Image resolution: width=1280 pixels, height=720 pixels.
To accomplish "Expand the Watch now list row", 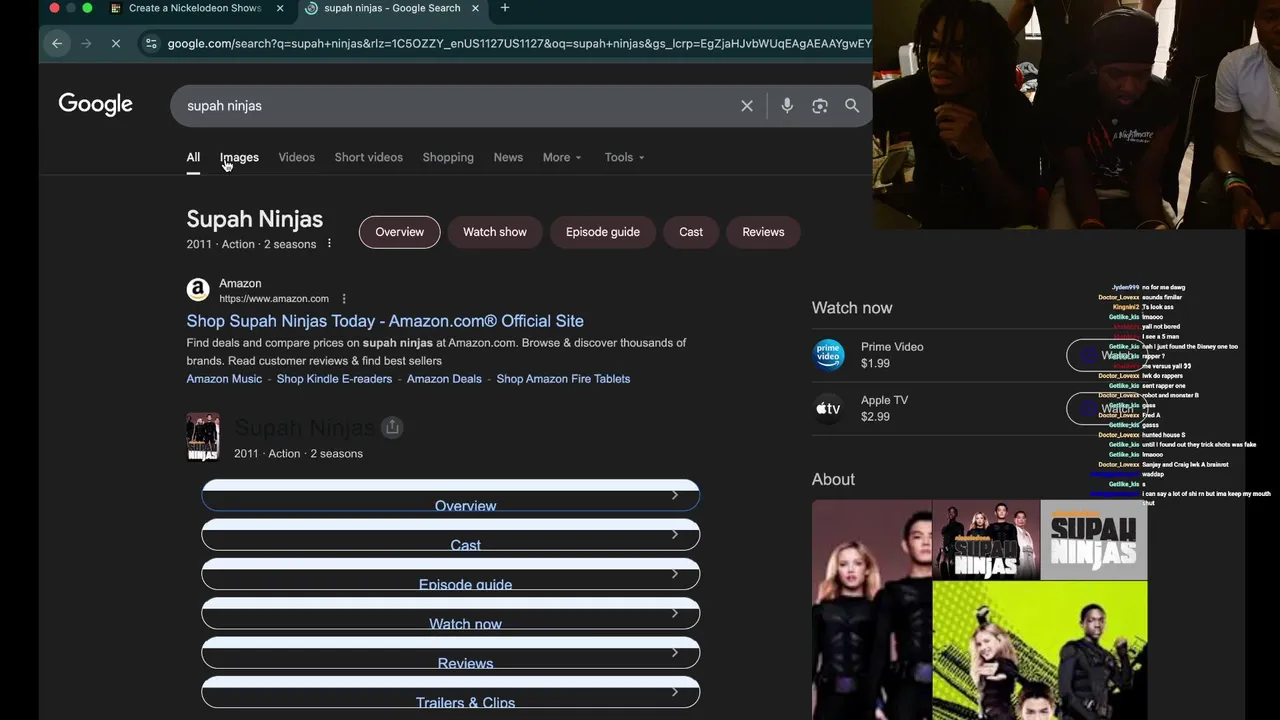I will 451,613.
